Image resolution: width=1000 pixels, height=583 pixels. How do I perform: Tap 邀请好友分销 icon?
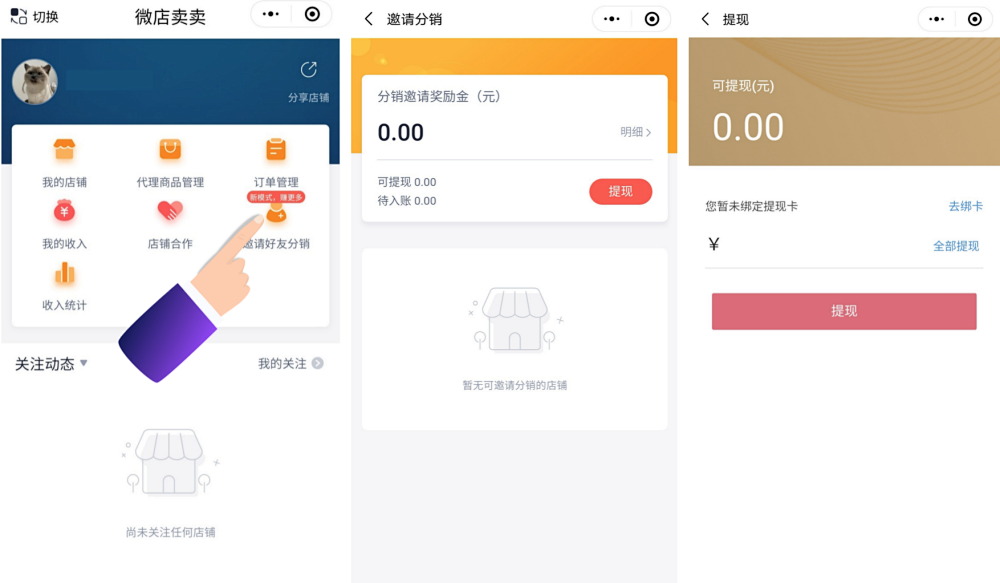[x=277, y=214]
